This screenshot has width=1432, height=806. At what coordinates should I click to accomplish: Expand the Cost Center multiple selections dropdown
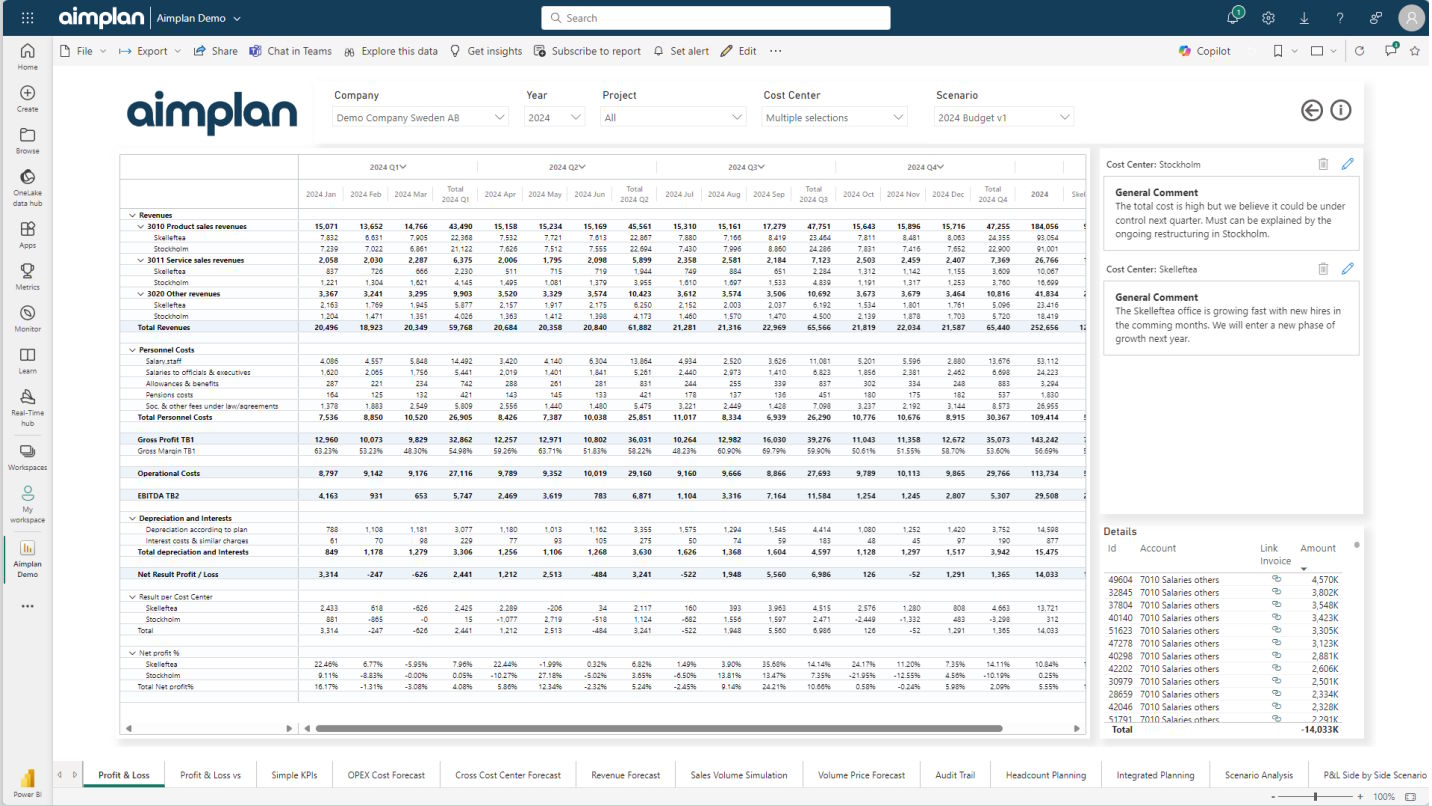coord(834,118)
